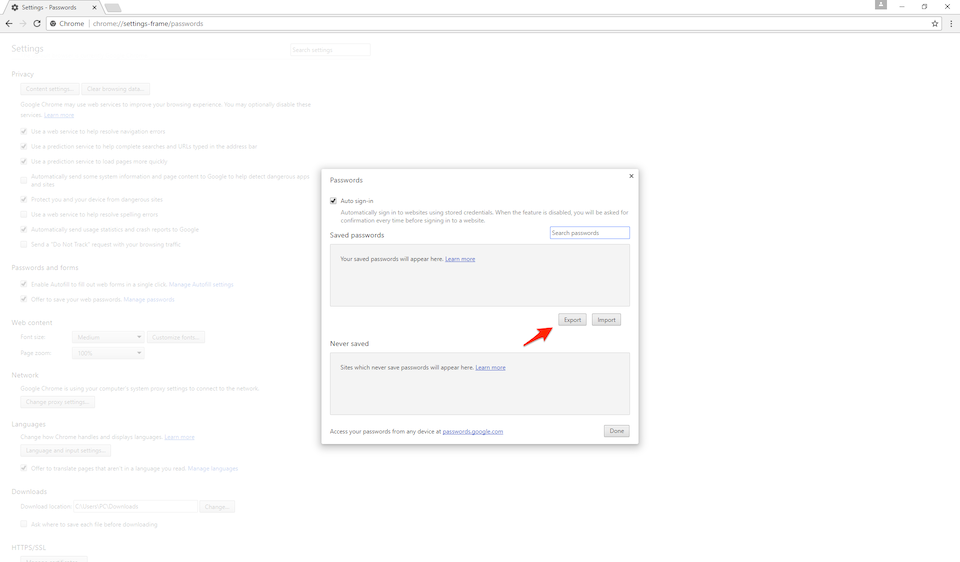Open the Privacy Learn more link

(x=59, y=115)
